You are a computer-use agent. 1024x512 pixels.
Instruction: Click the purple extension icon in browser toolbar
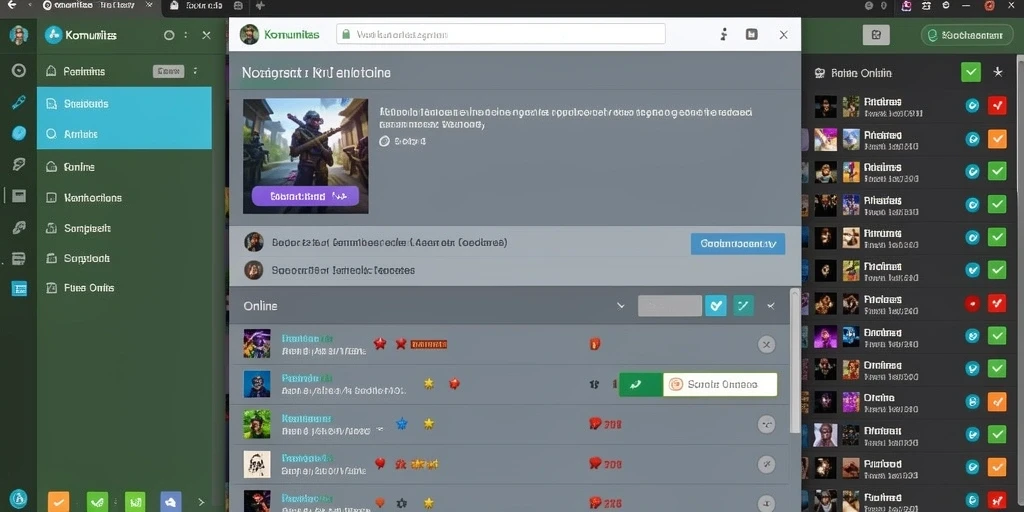click(906, 6)
